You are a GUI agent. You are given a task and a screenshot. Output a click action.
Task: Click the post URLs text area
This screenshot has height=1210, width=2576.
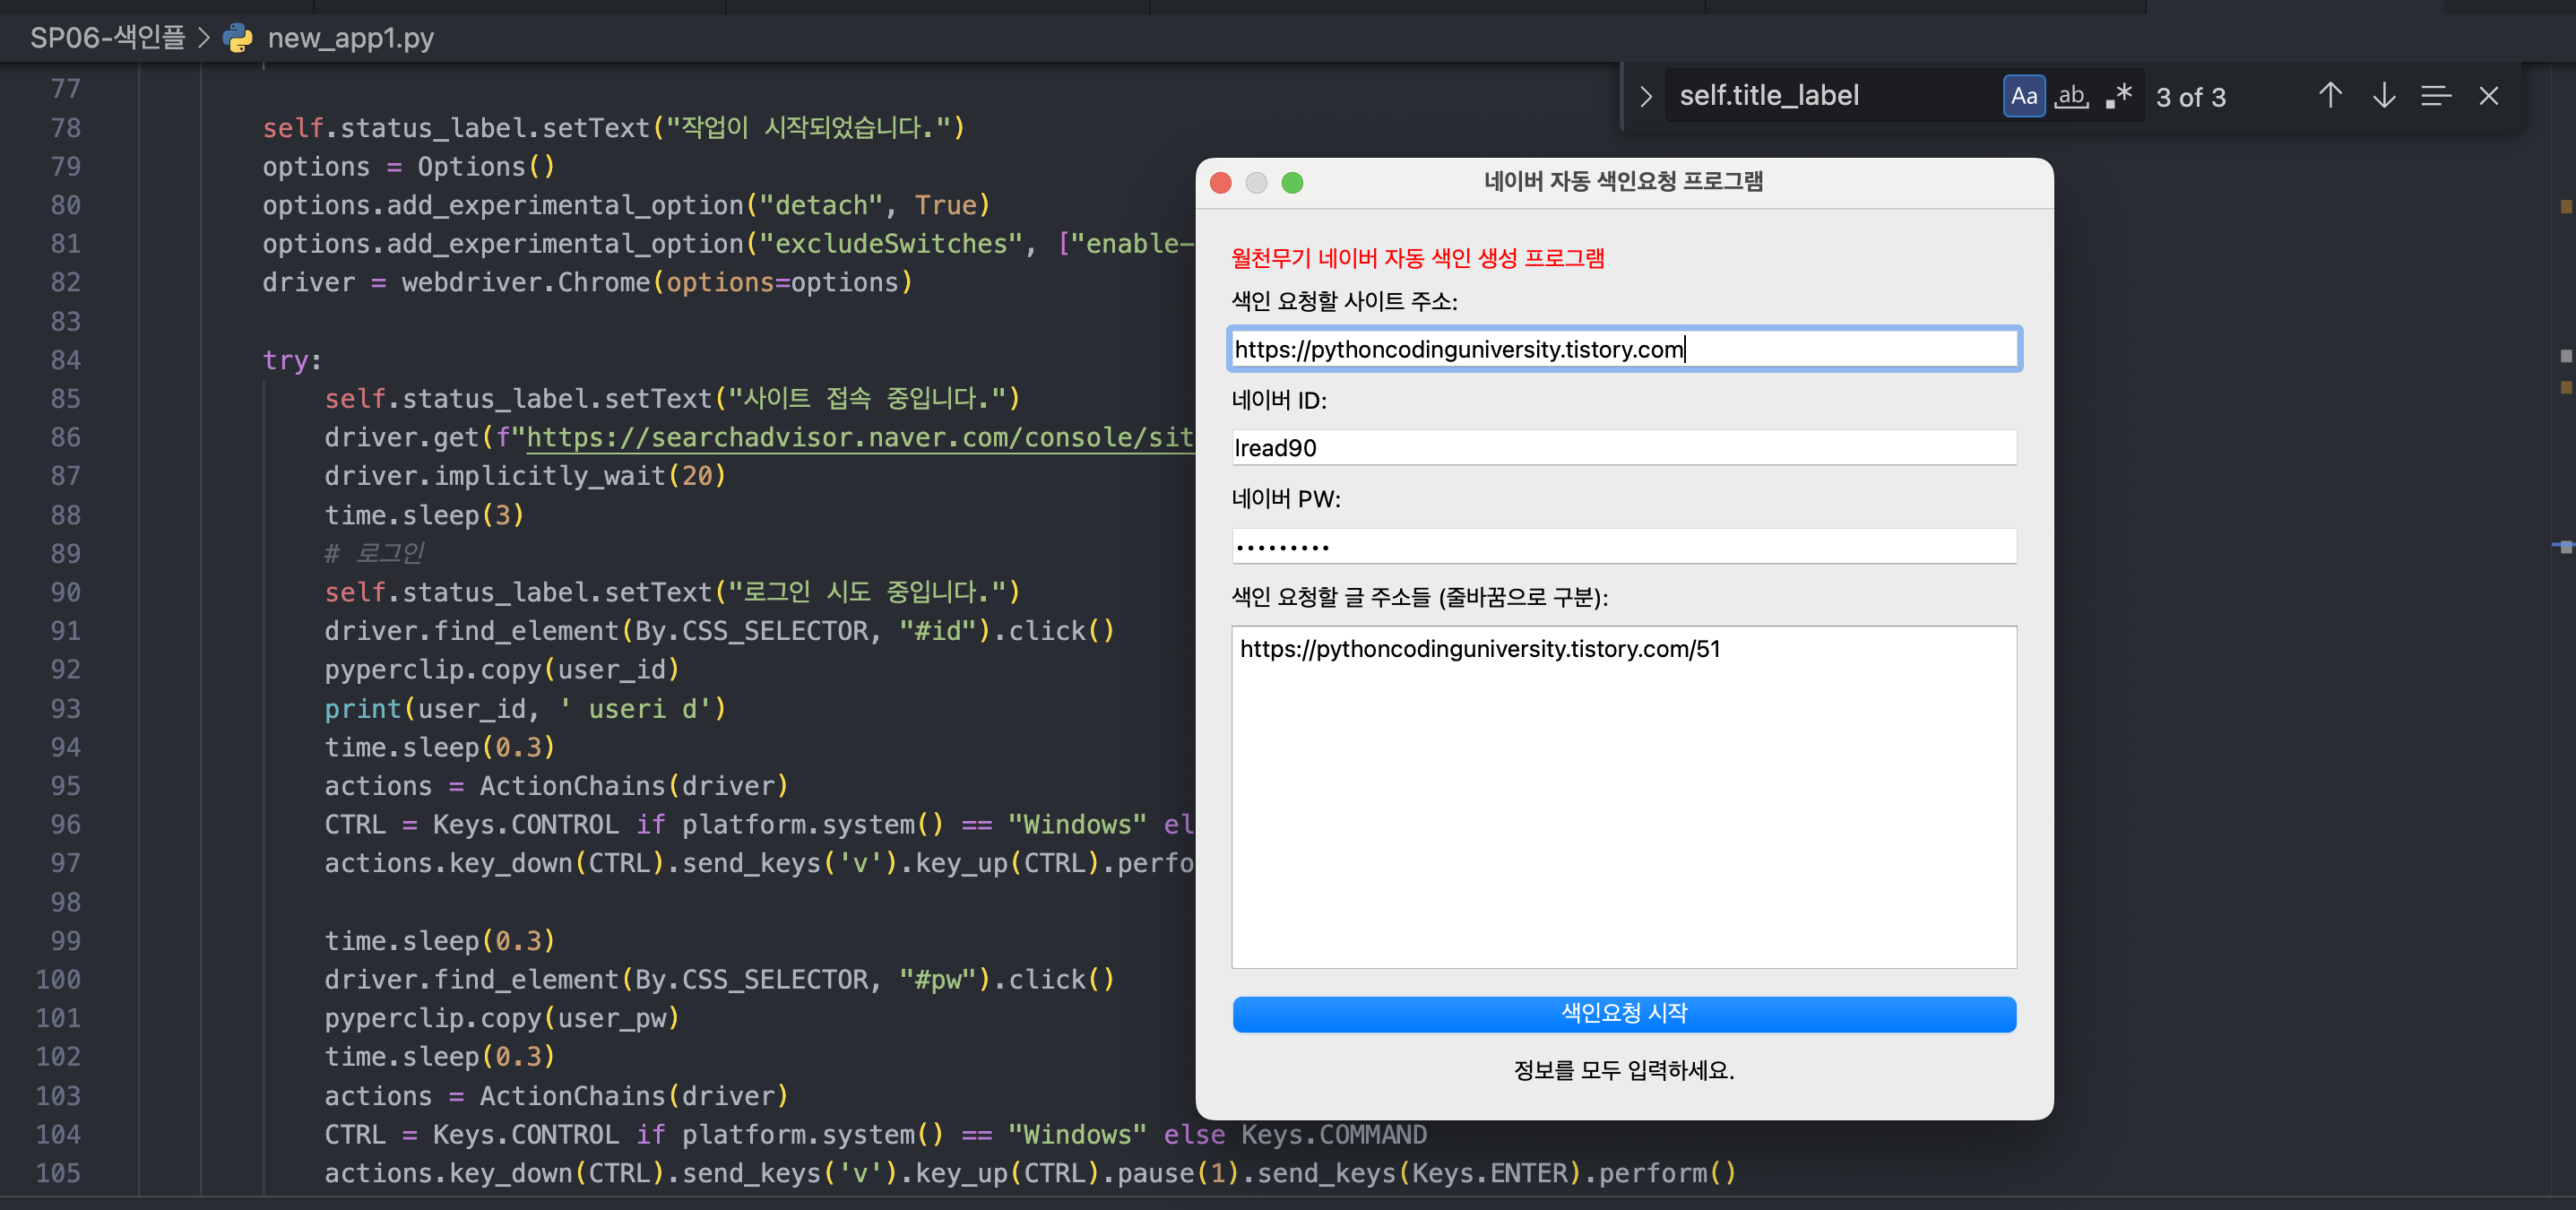click(x=1623, y=796)
